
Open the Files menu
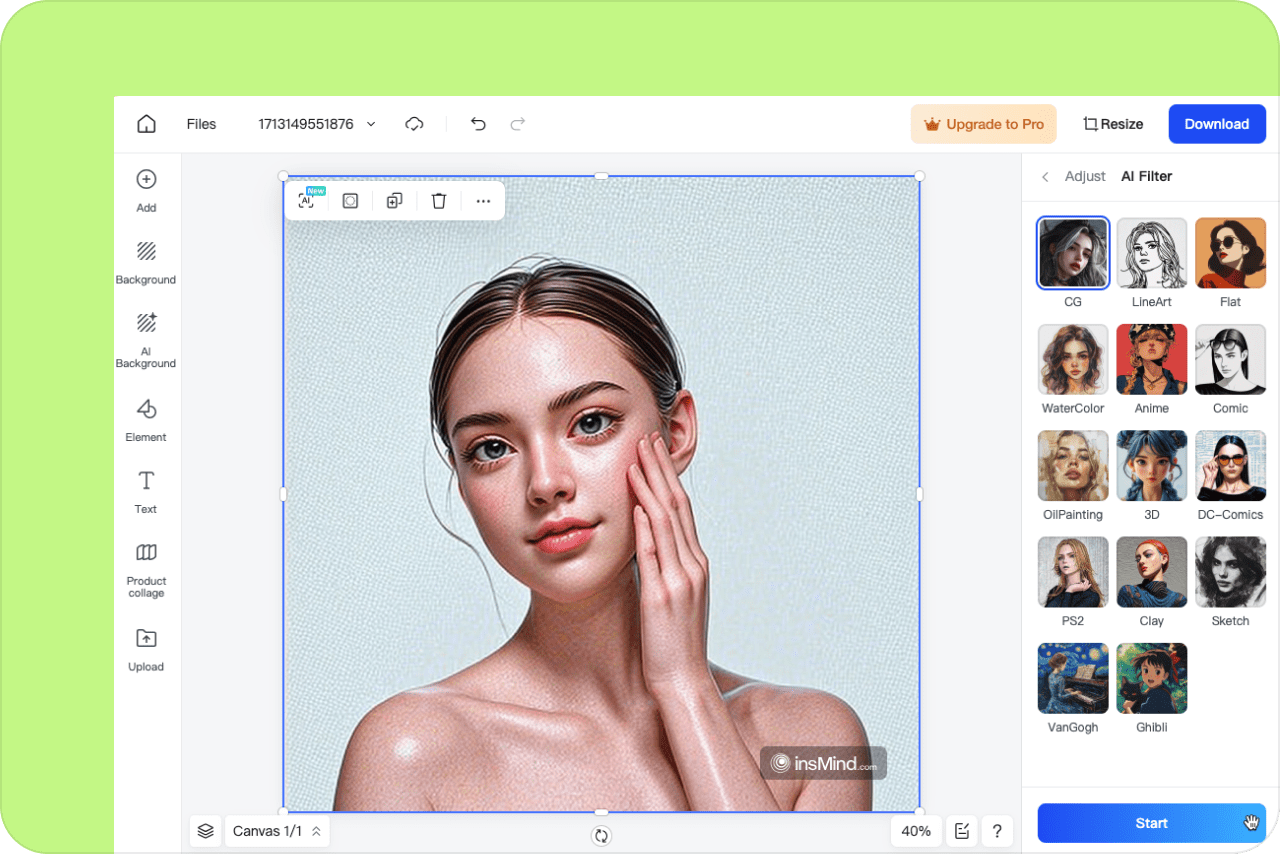[201, 124]
